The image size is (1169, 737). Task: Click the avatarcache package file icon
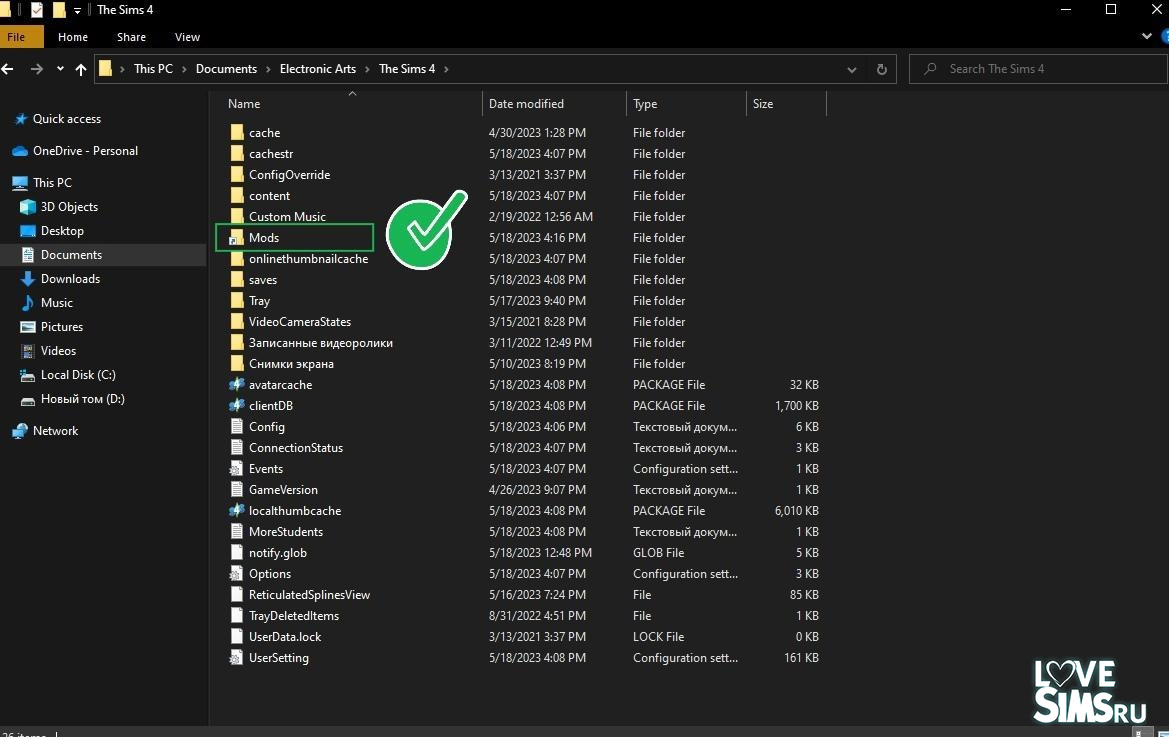[237, 385]
